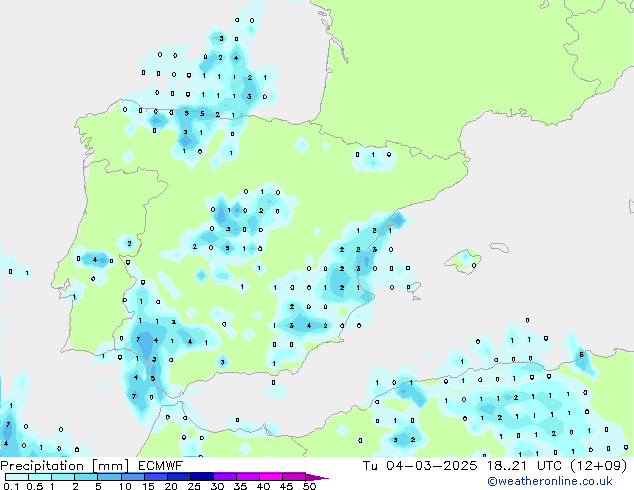Image resolution: width=634 pixels, height=490 pixels.
Task: Click the '(12+09)' forecast run label
Action: click(x=599, y=466)
